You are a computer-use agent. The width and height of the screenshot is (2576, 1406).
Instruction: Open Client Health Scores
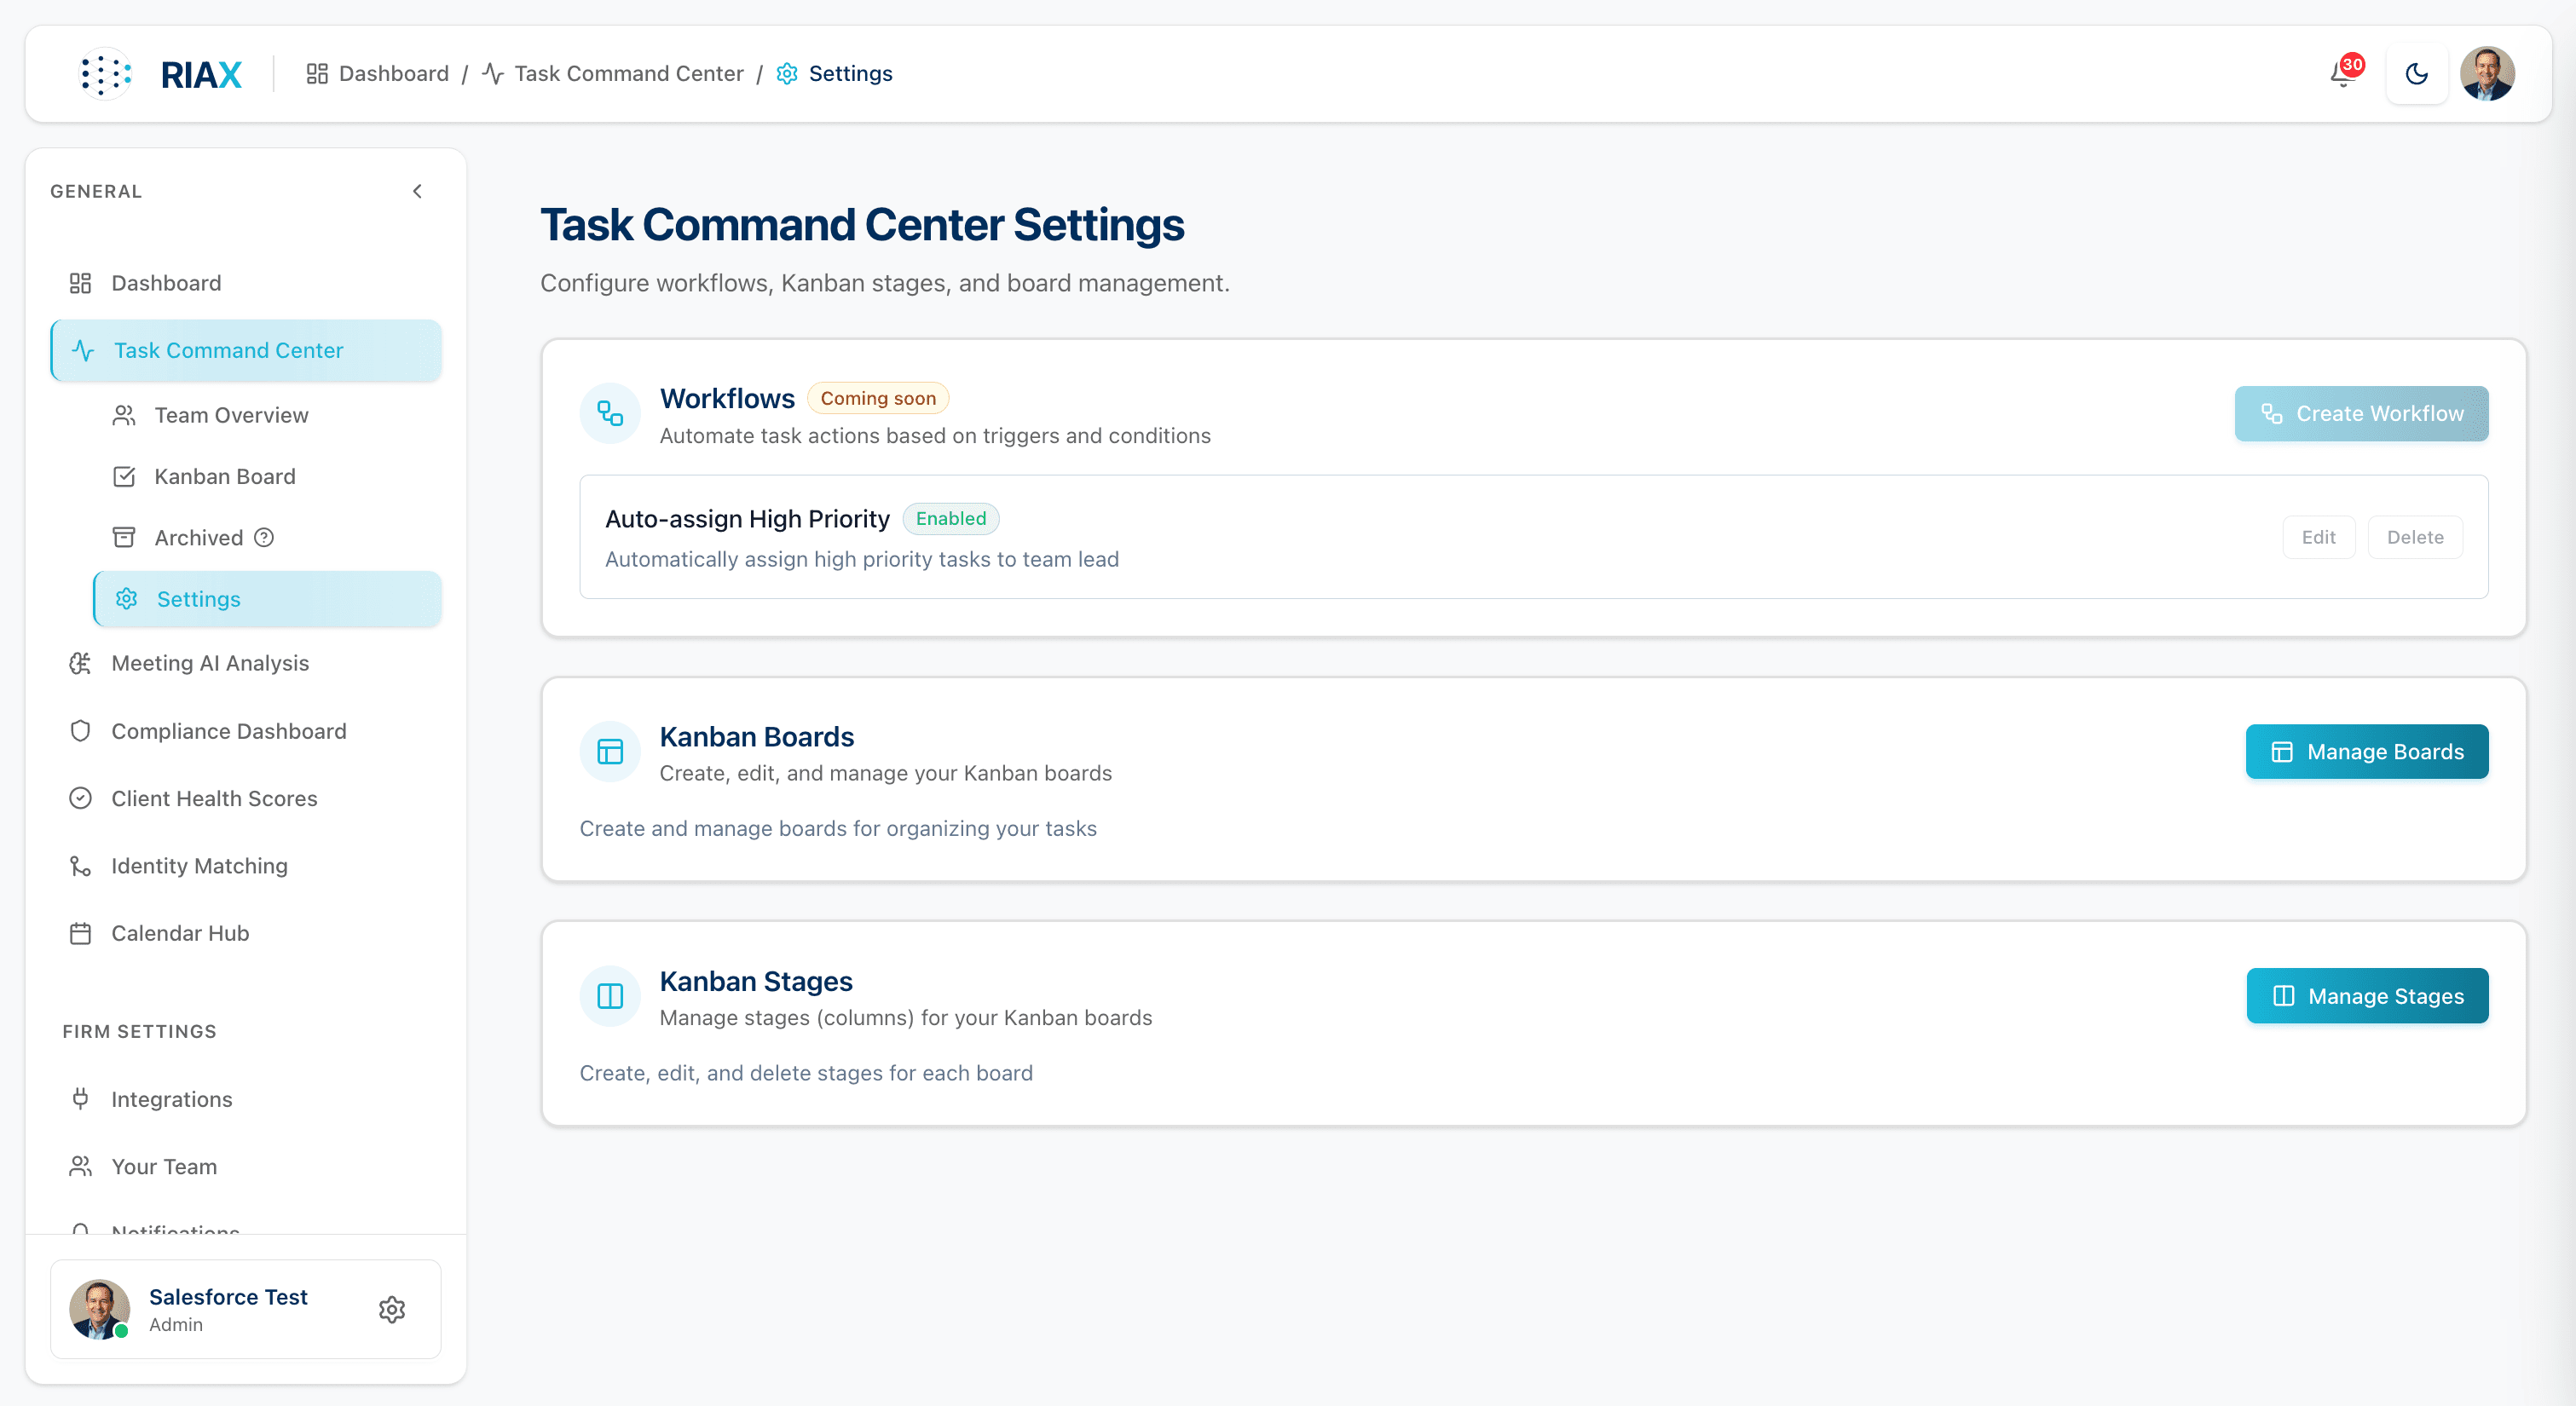[246, 798]
